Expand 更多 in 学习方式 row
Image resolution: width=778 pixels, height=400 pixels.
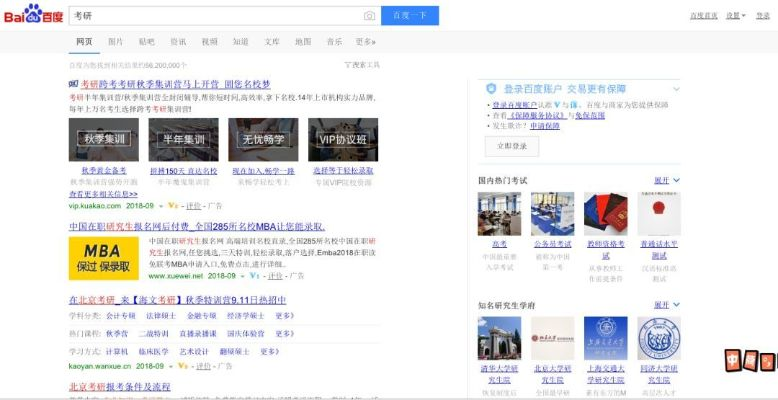tap(269, 351)
